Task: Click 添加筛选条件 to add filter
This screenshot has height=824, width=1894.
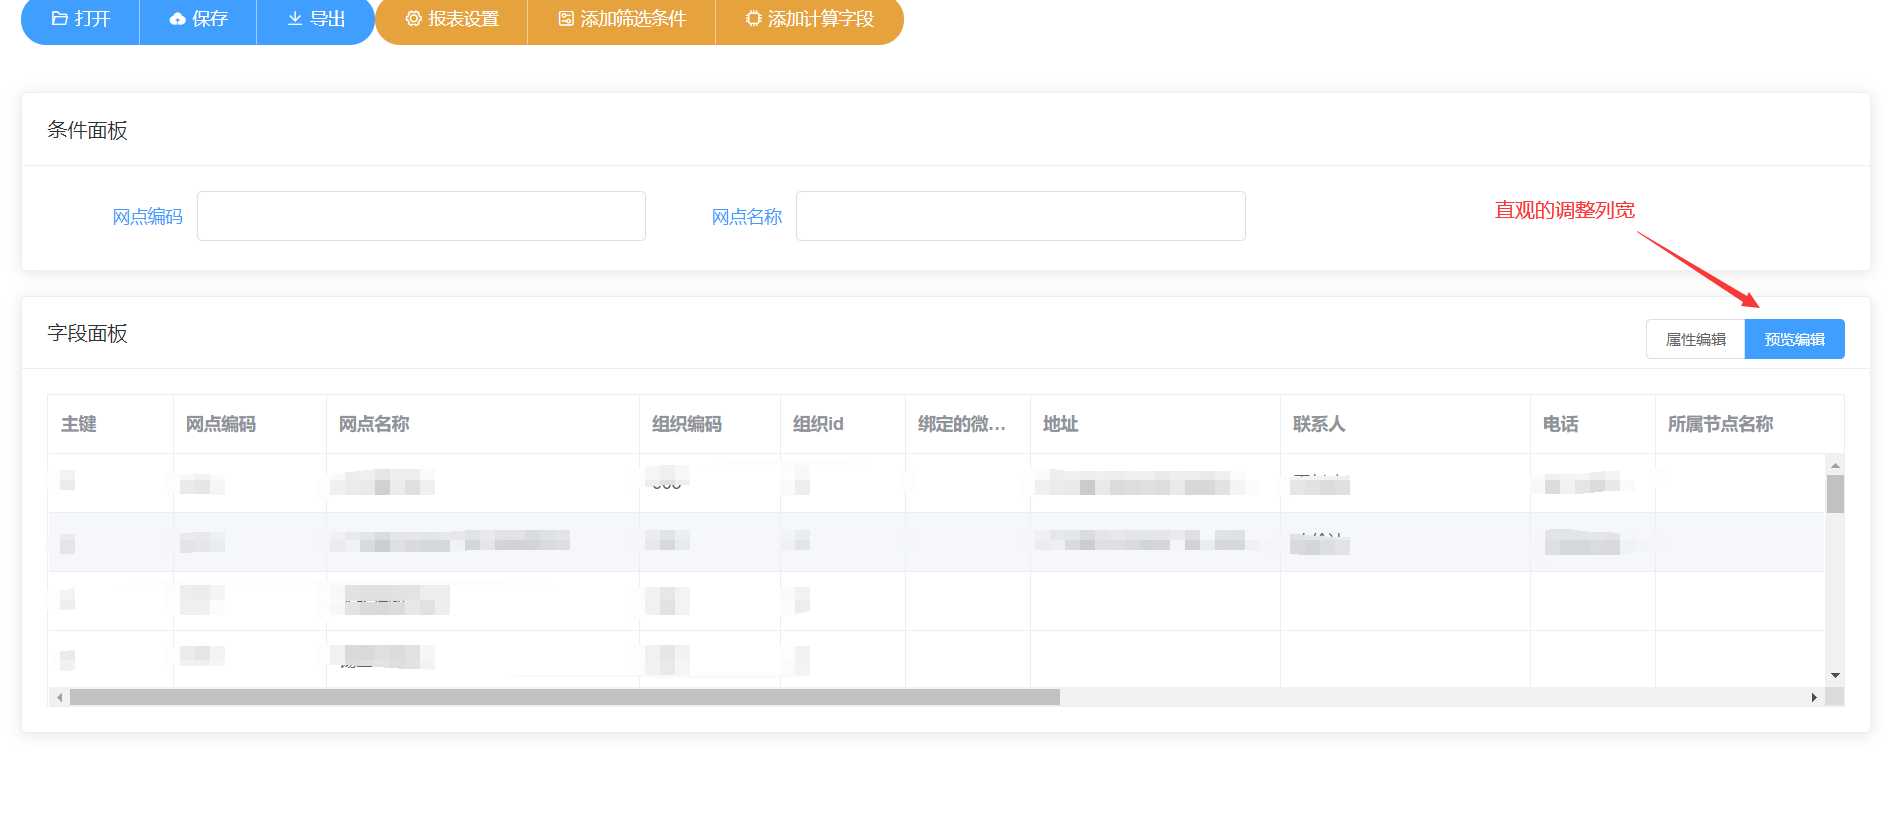Action: pyautogui.click(x=622, y=19)
